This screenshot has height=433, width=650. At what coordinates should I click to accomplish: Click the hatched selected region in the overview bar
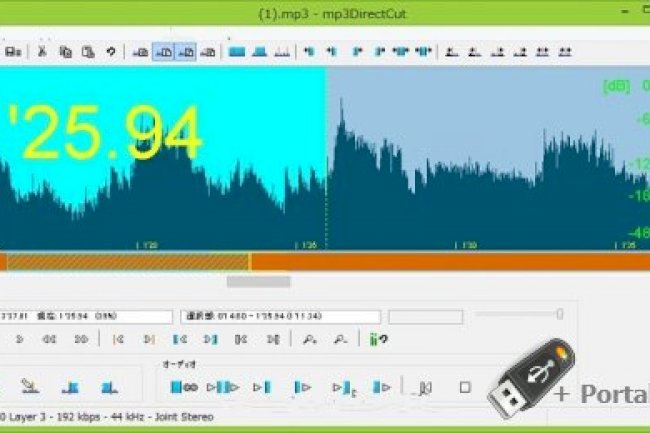pyautogui.click(x=127, y=262)
